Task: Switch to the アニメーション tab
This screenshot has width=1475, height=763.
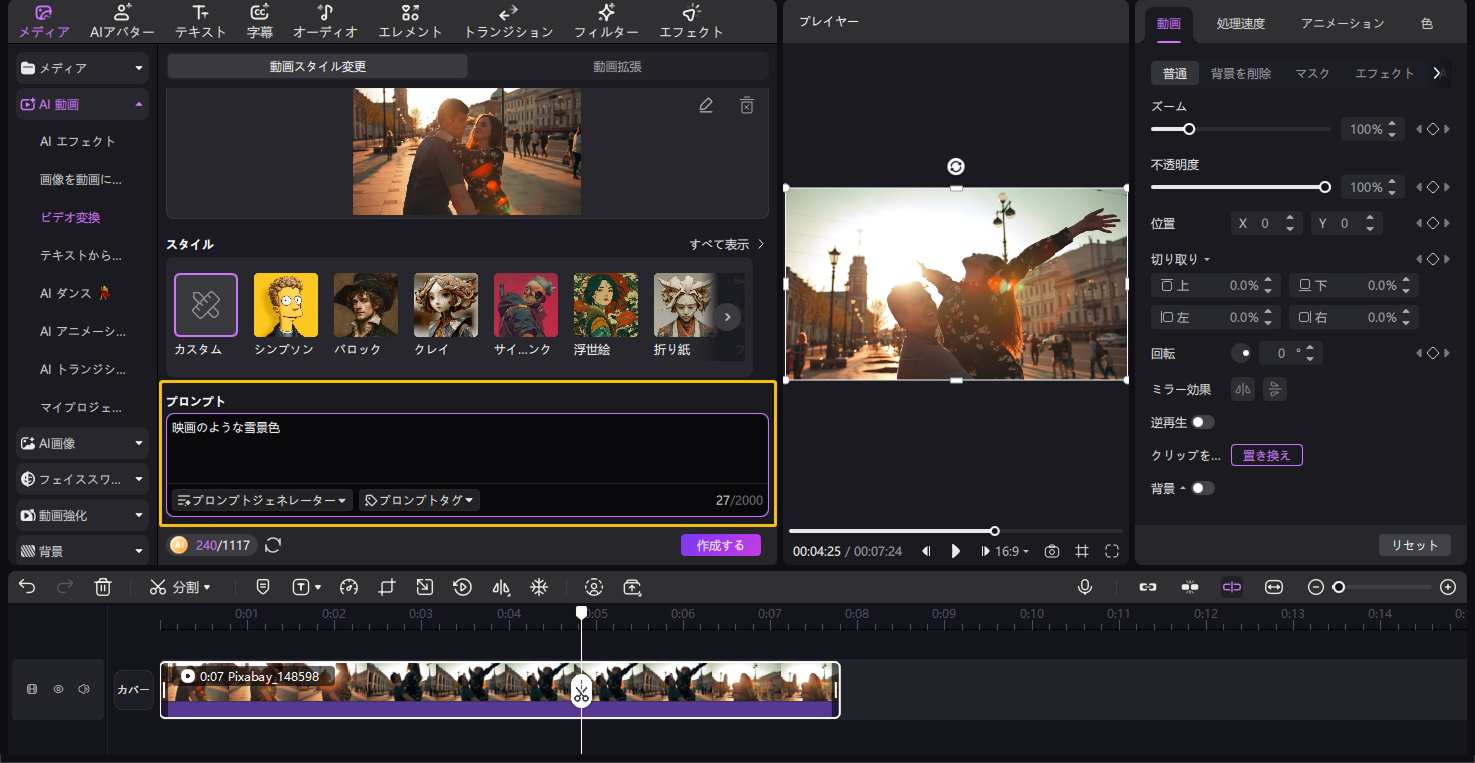Action: (1340, 23)
